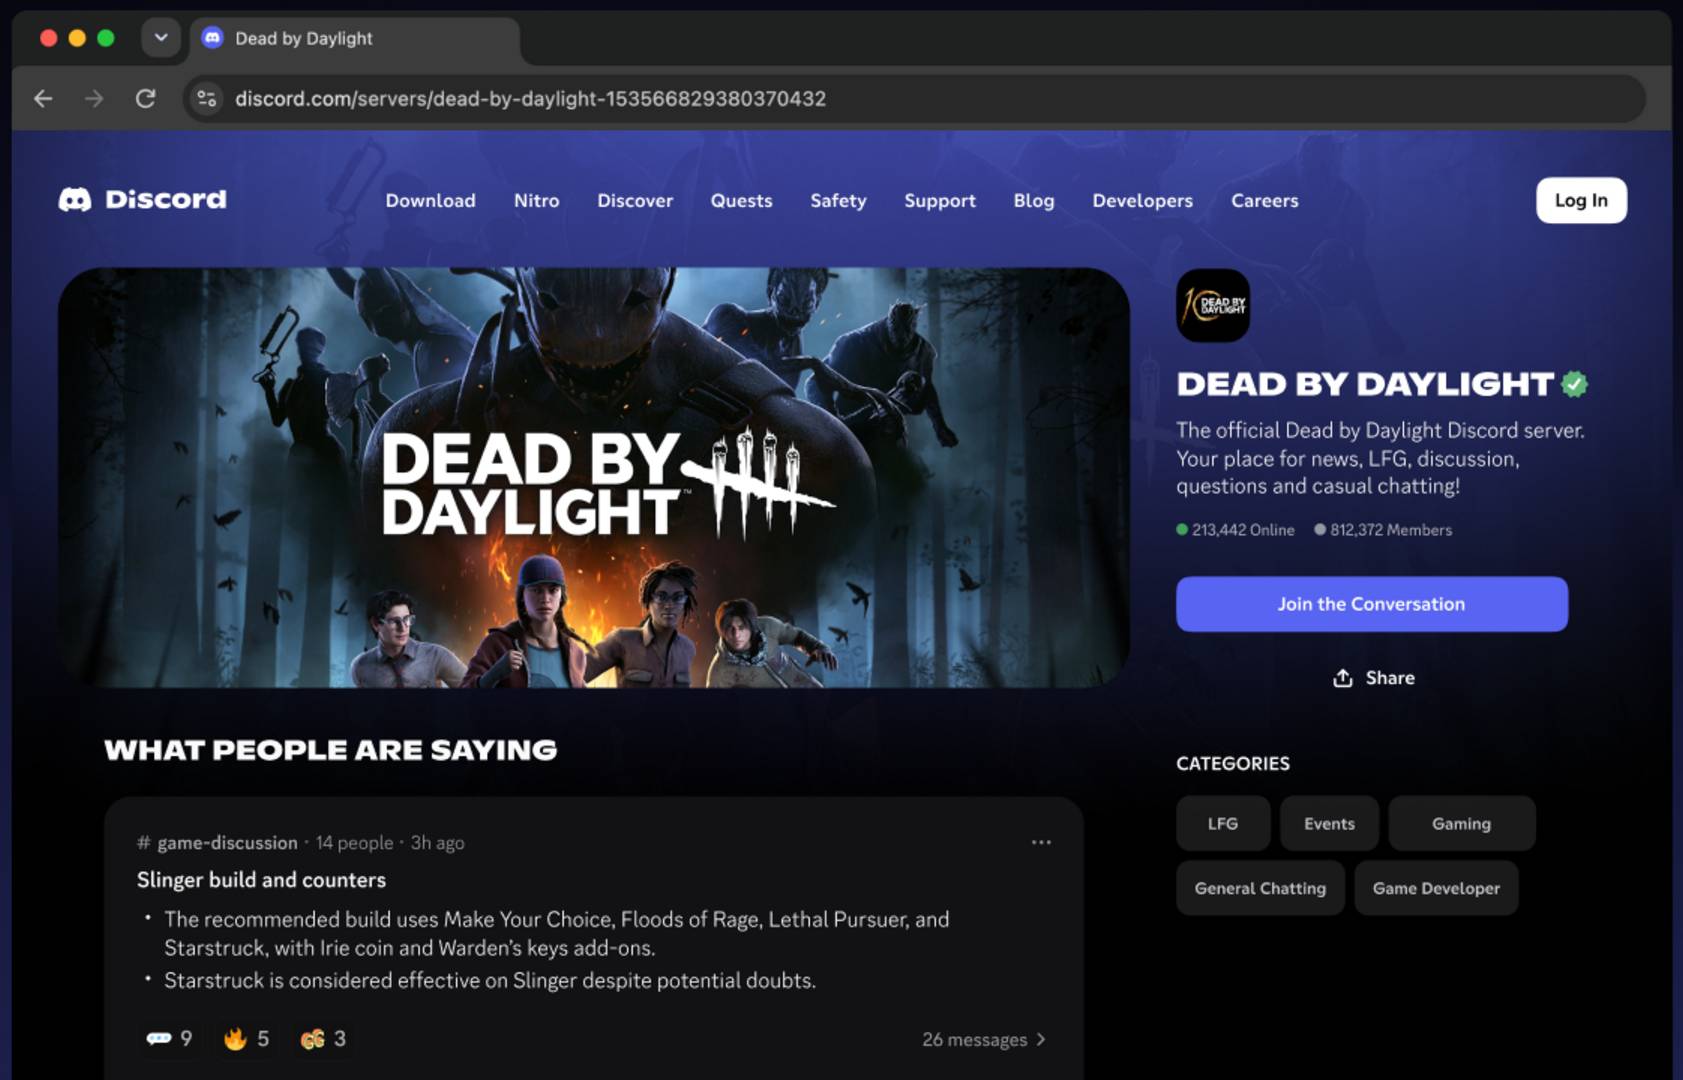Click the browser forward arrow

point(94,98)
